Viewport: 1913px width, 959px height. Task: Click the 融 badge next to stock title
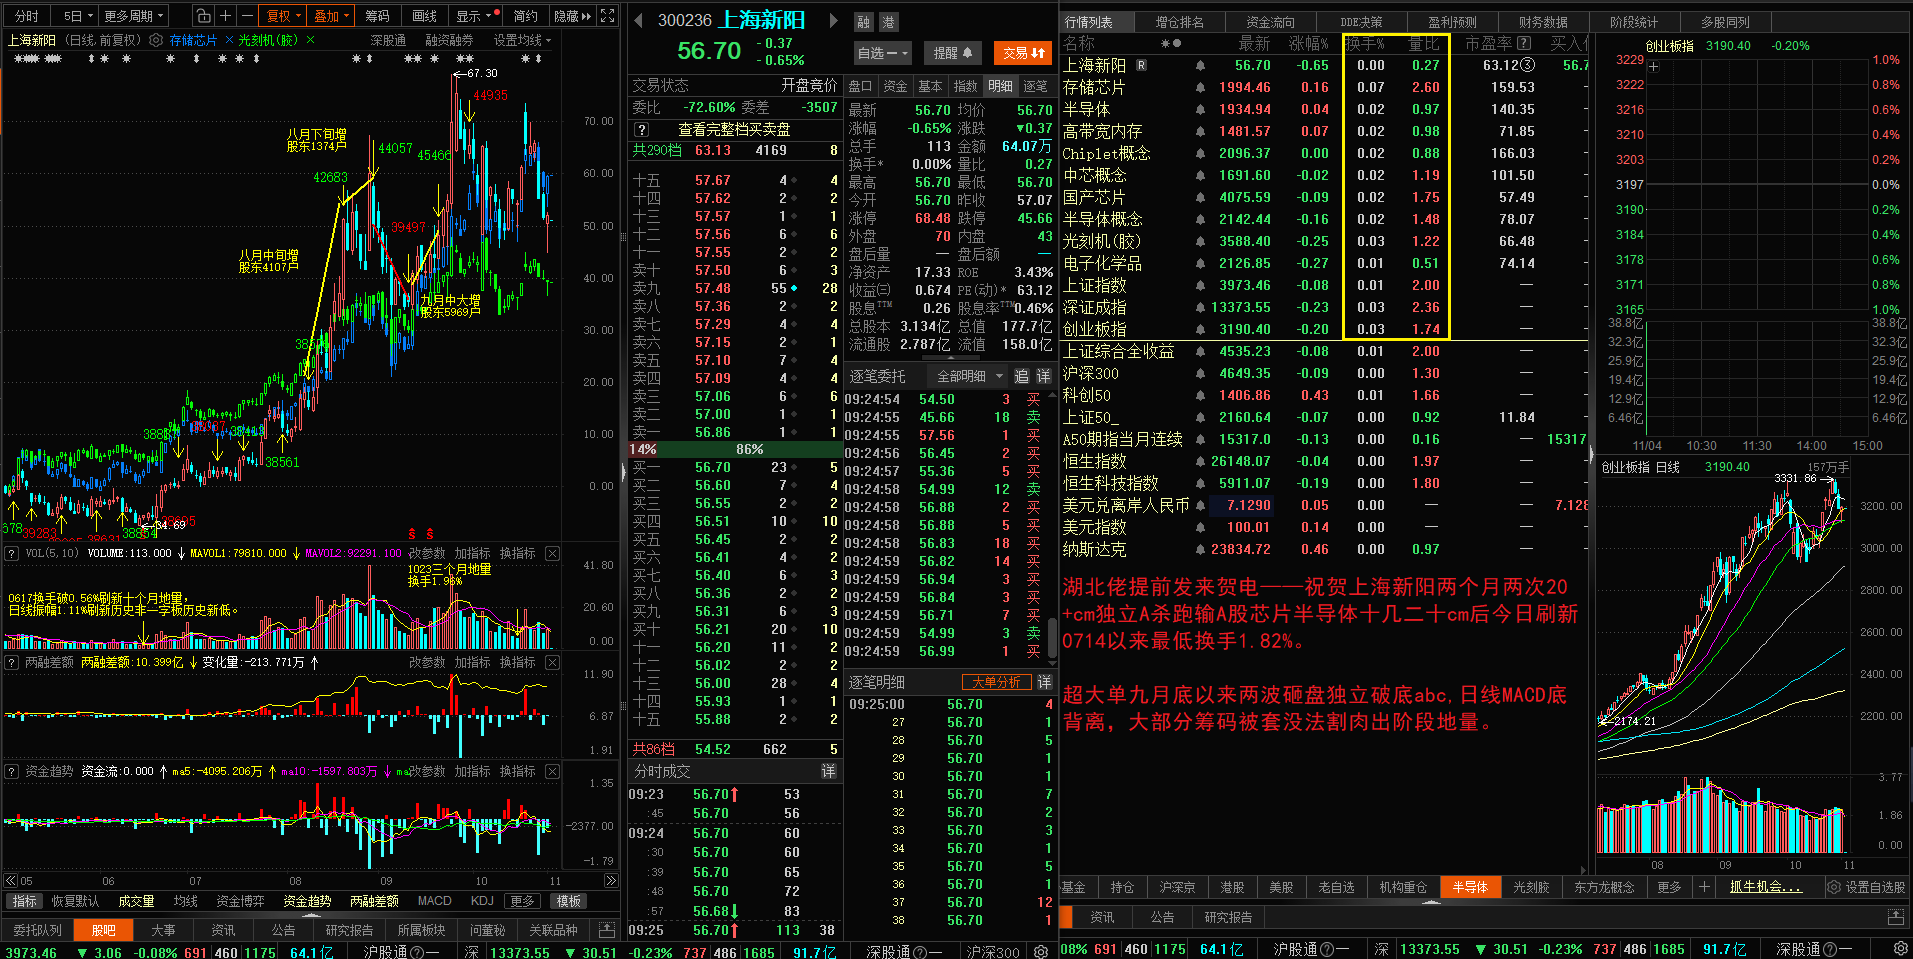pos(863,22)
